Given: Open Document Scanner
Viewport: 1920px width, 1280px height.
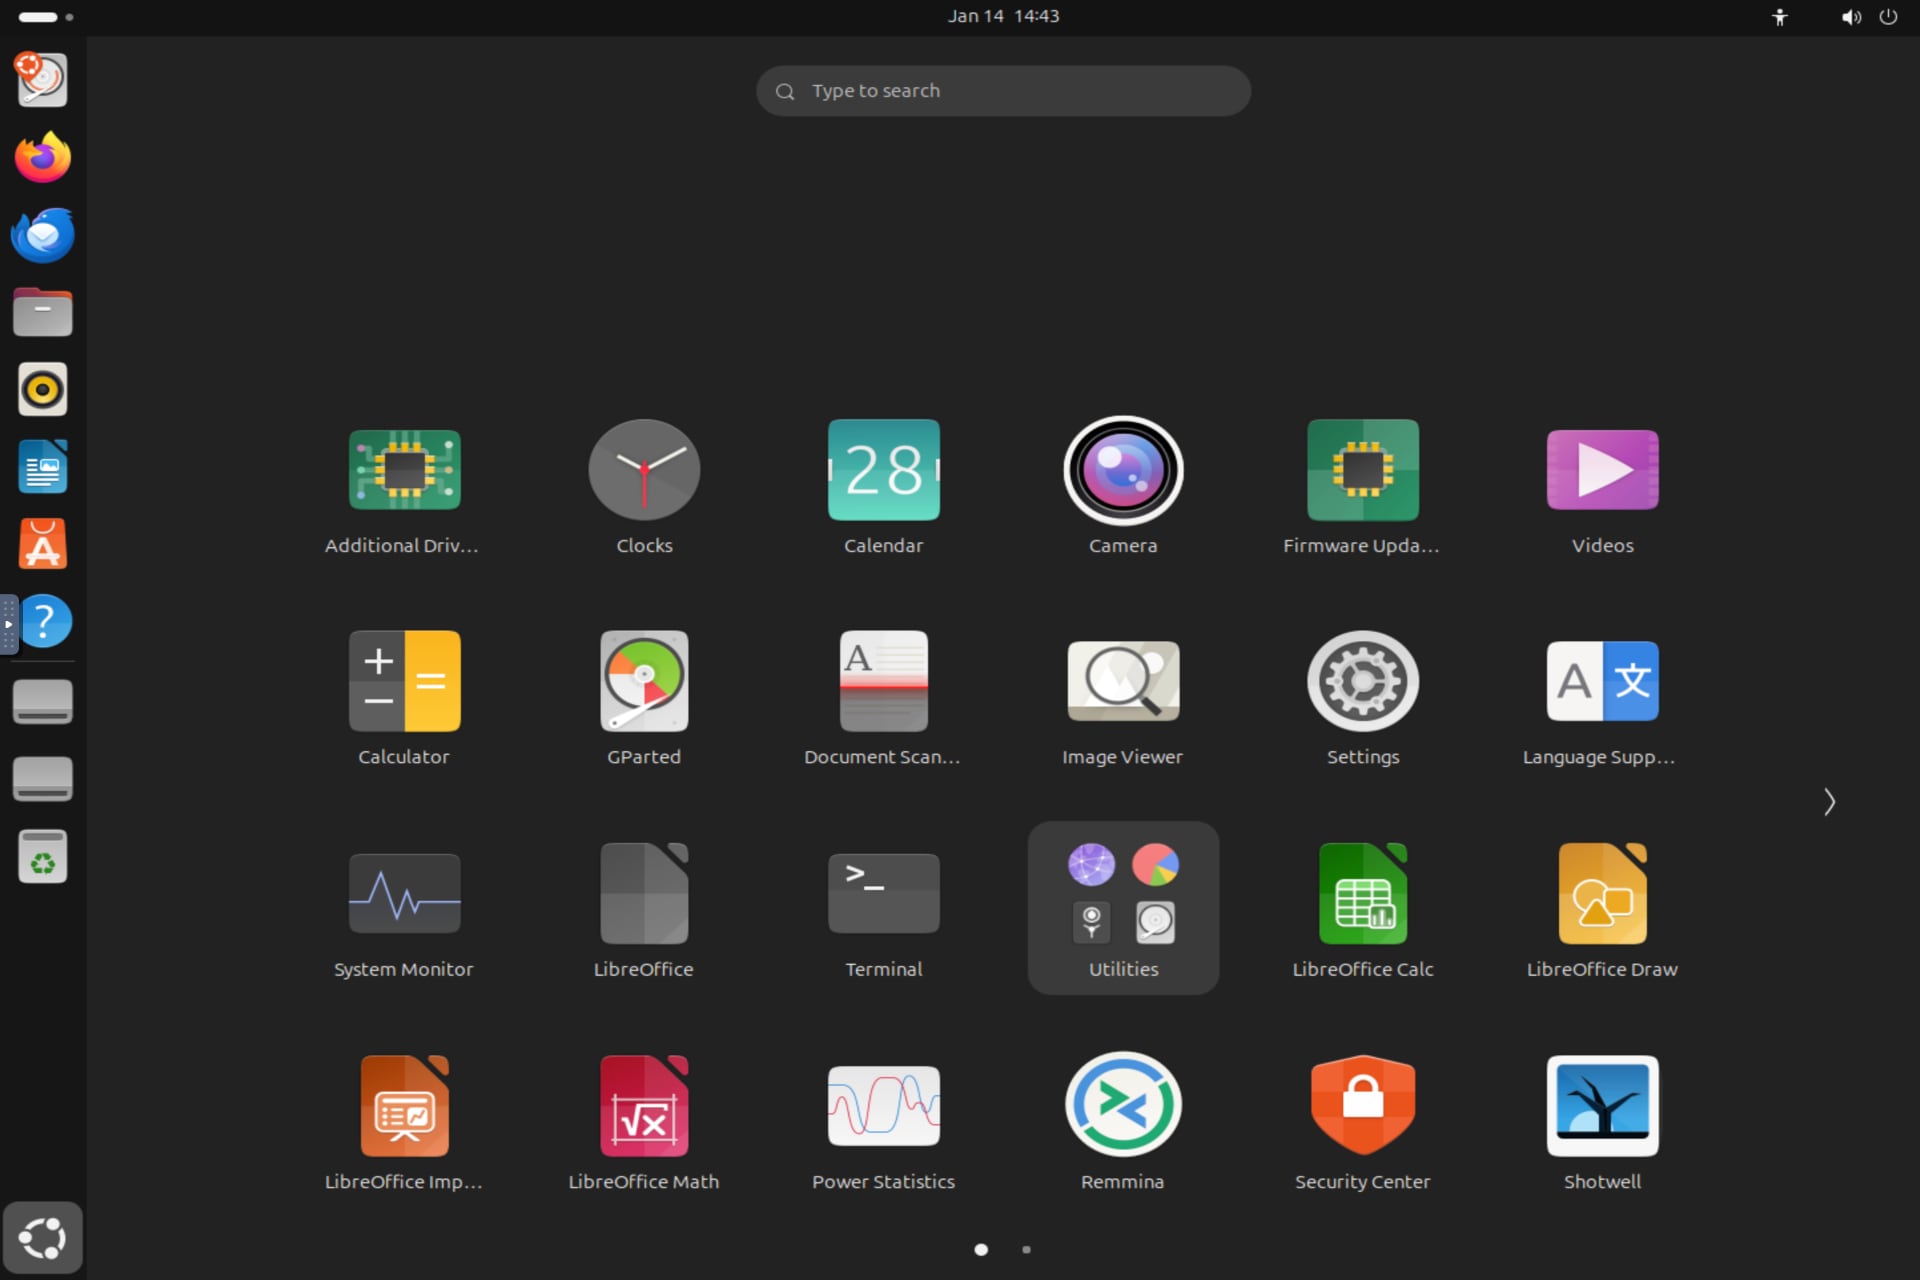Looking at the screenshot, I should pos(883,699).
